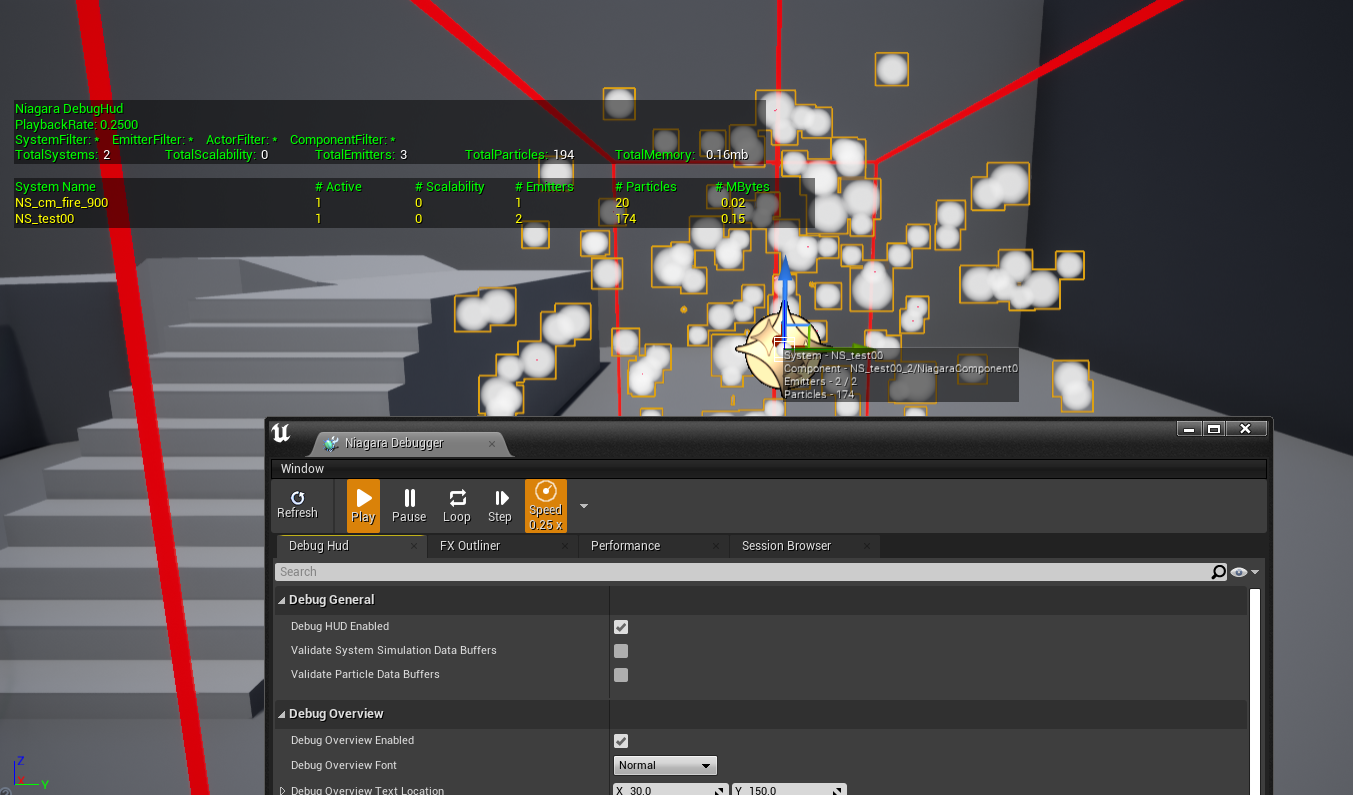Click the details panel vertical scrollbar

coord(1255,690)
